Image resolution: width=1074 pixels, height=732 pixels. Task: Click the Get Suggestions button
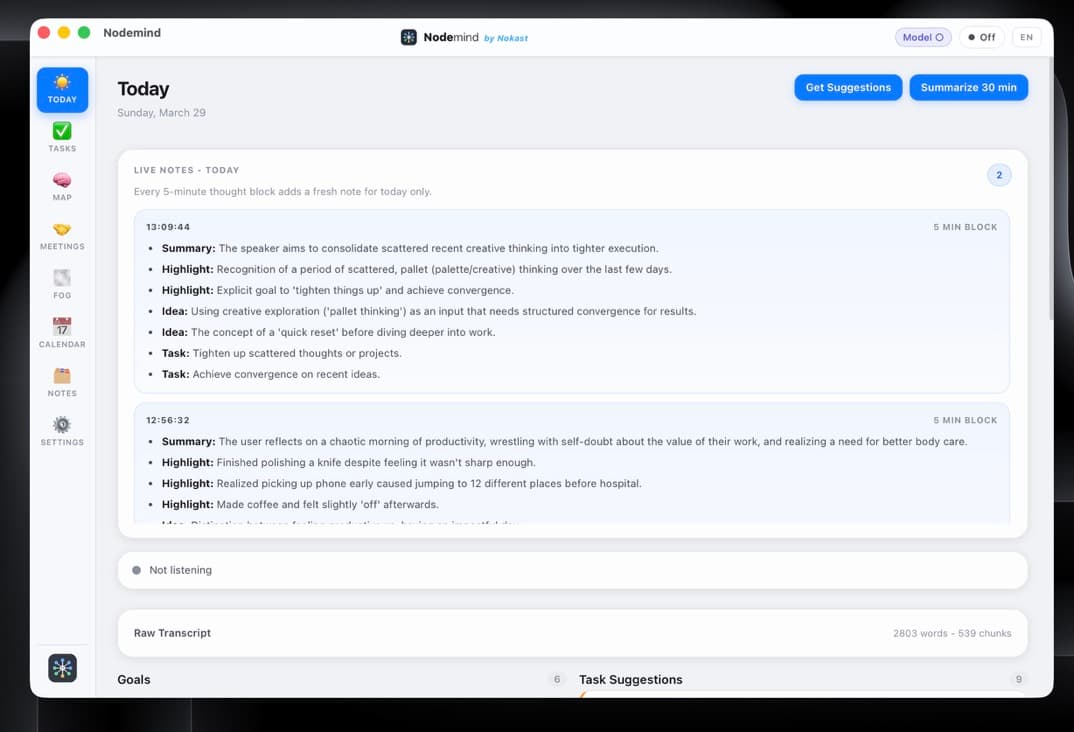coord(848,87)
